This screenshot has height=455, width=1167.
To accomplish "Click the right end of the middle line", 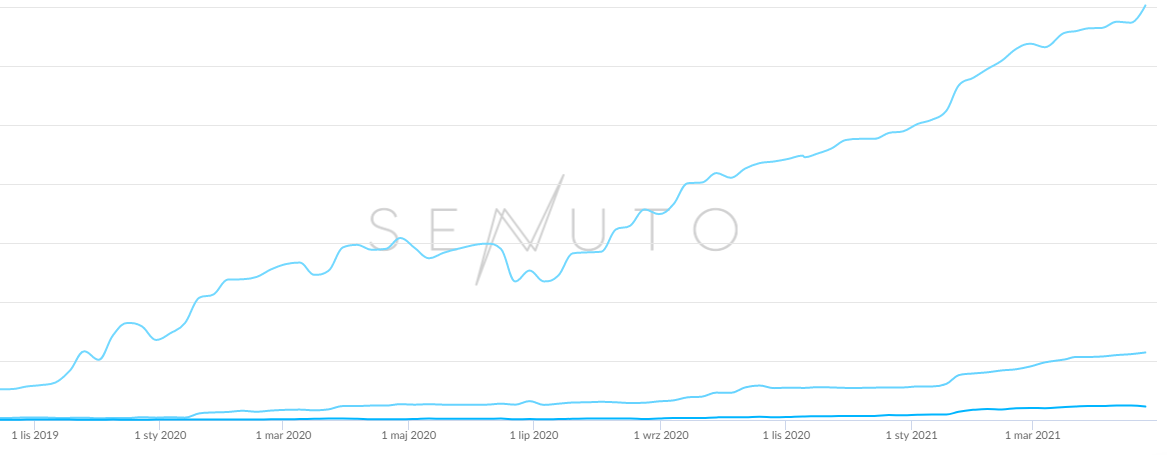I will tap(1145, 352).
